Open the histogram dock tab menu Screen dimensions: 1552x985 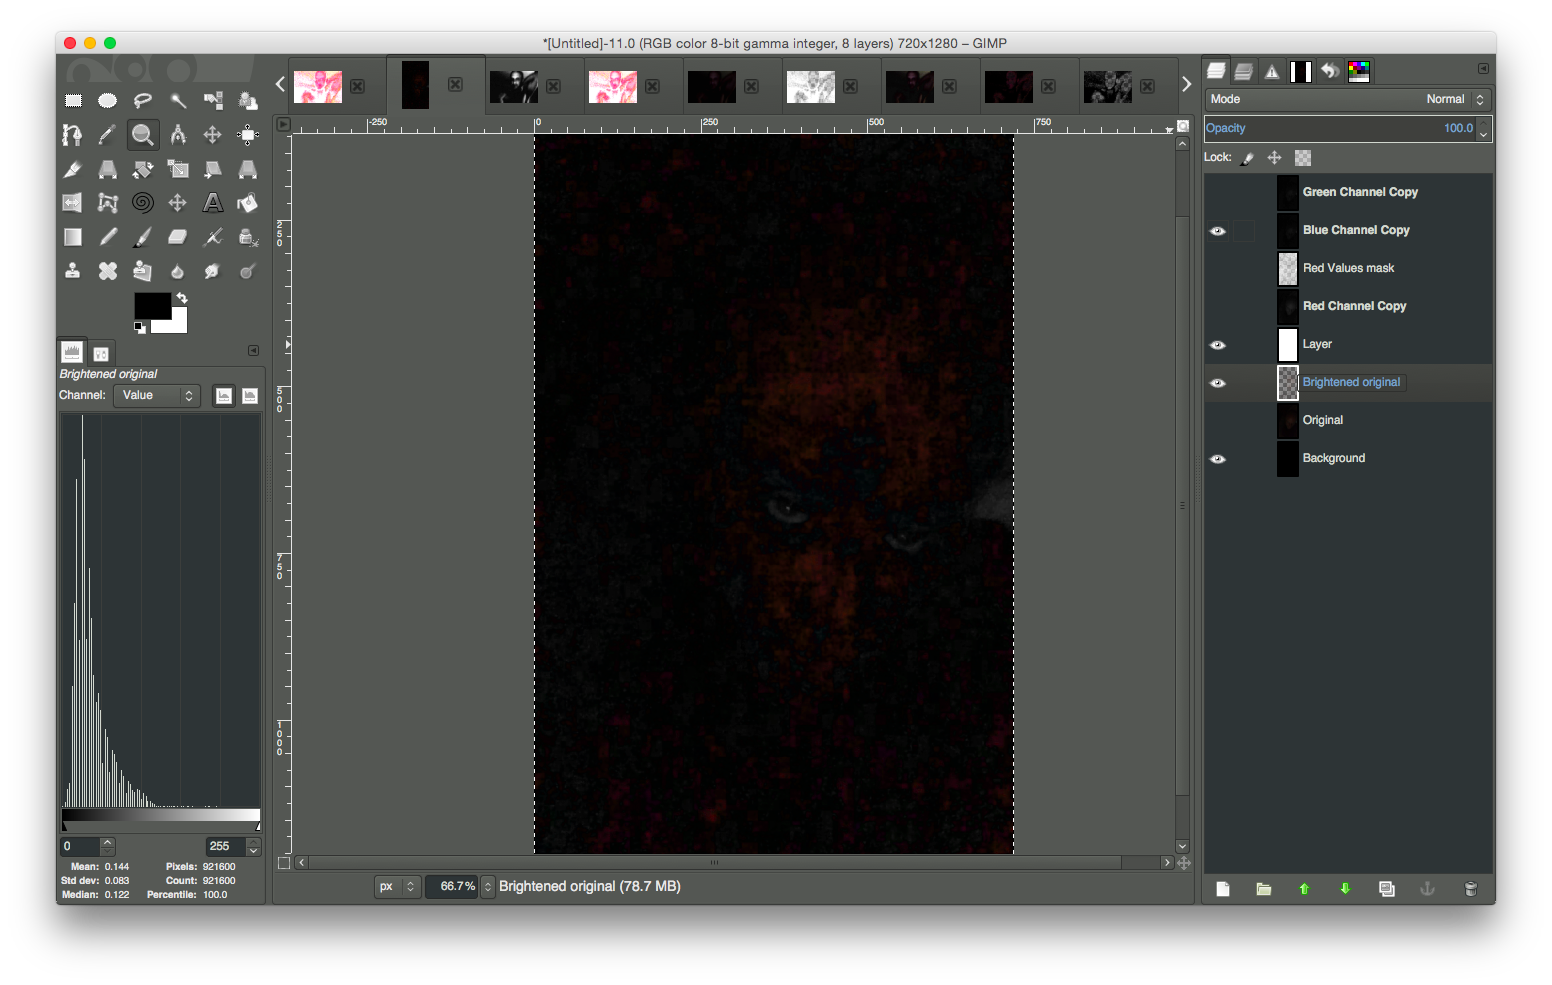(x=253, y=351)
